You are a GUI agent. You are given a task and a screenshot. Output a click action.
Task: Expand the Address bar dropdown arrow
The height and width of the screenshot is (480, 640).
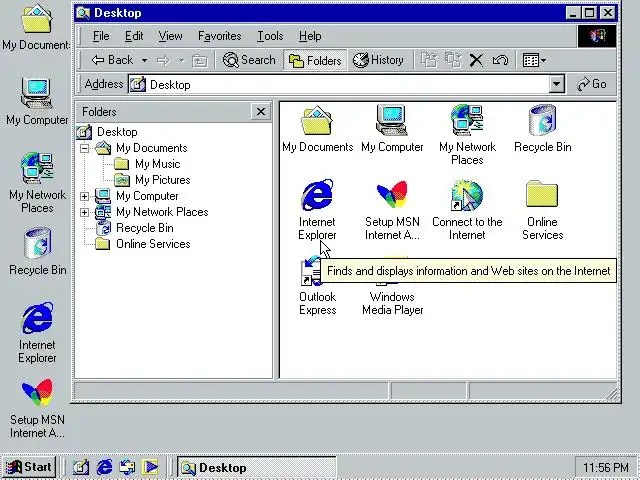tap(556, 84)
